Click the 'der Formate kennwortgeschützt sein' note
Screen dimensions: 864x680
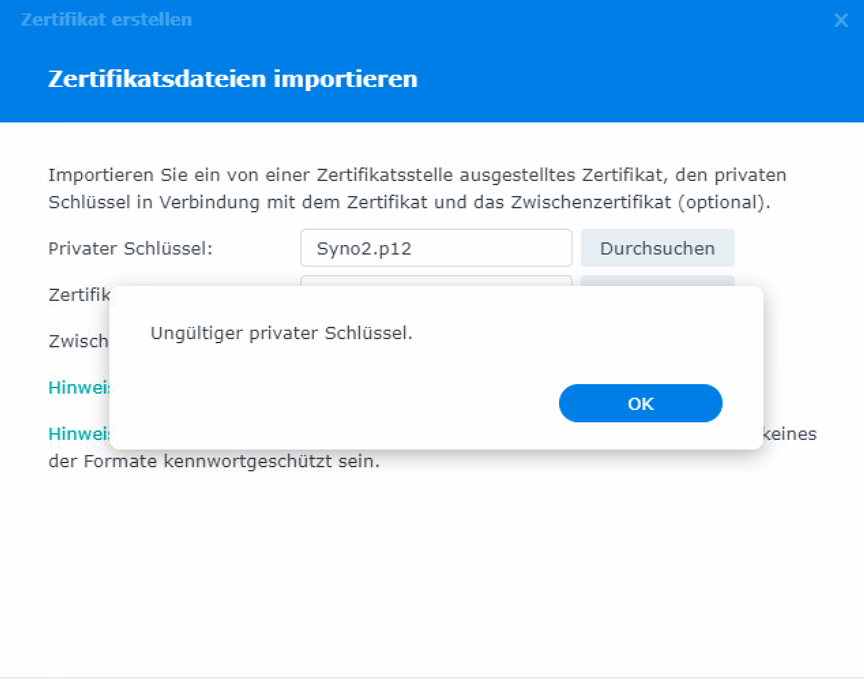[x=214, y=463]
